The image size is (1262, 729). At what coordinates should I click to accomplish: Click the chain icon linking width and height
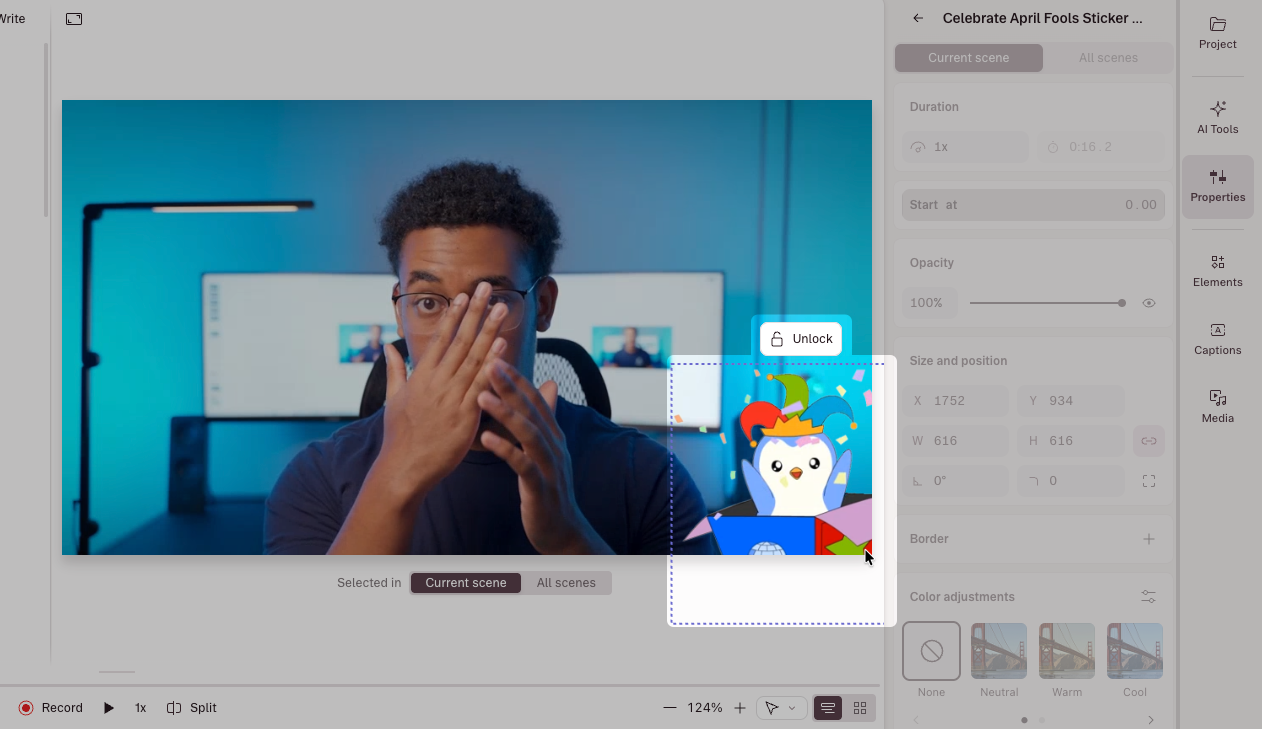1148,440
